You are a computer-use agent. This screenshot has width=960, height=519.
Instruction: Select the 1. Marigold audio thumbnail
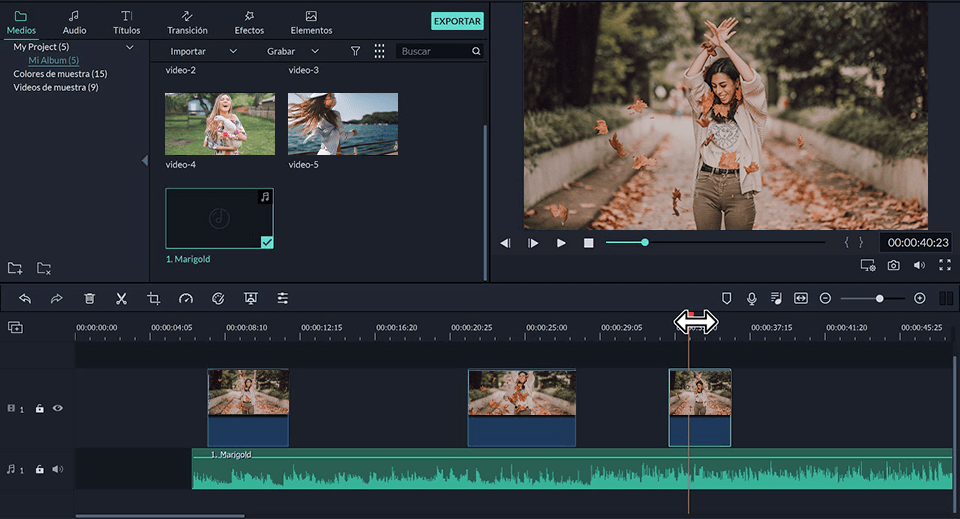pyautogui.click(x=219, y=218)
